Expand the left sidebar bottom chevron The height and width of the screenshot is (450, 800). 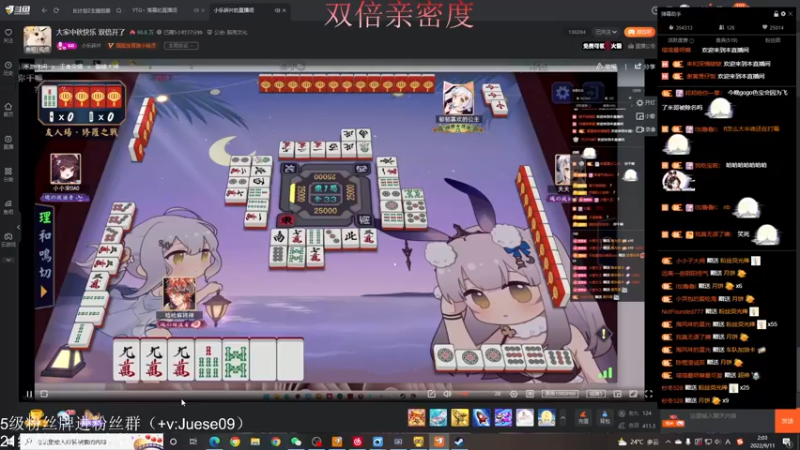(x=8, y=260)
